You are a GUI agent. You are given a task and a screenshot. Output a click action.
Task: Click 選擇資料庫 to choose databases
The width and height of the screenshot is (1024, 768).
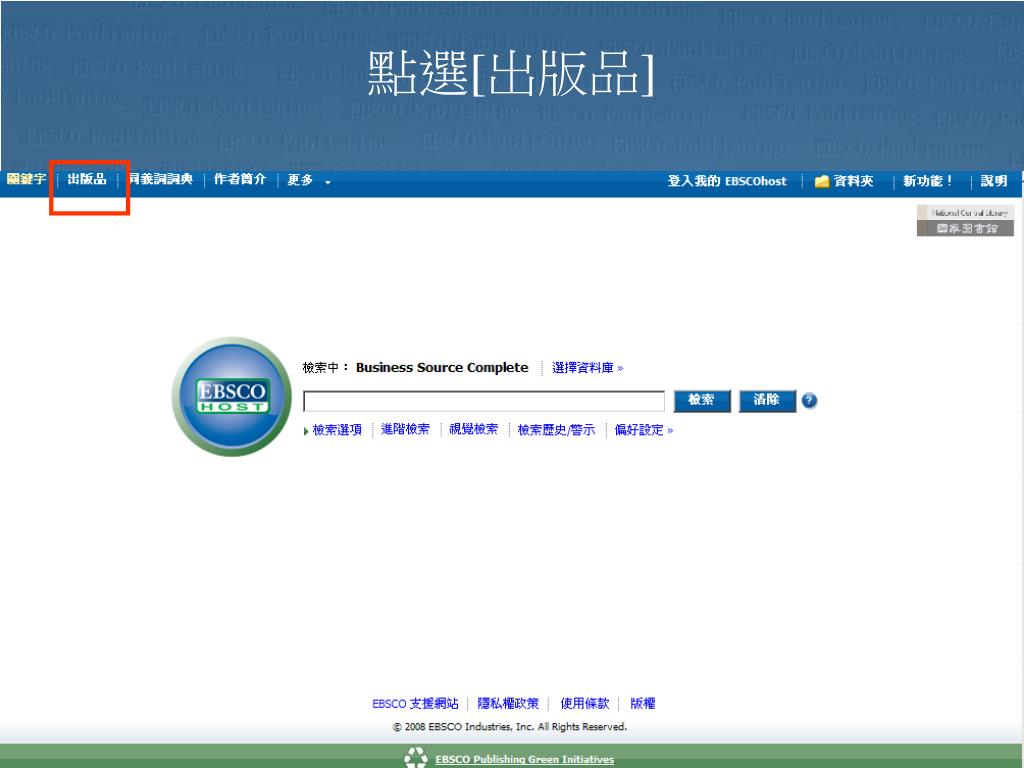(587, 368)
